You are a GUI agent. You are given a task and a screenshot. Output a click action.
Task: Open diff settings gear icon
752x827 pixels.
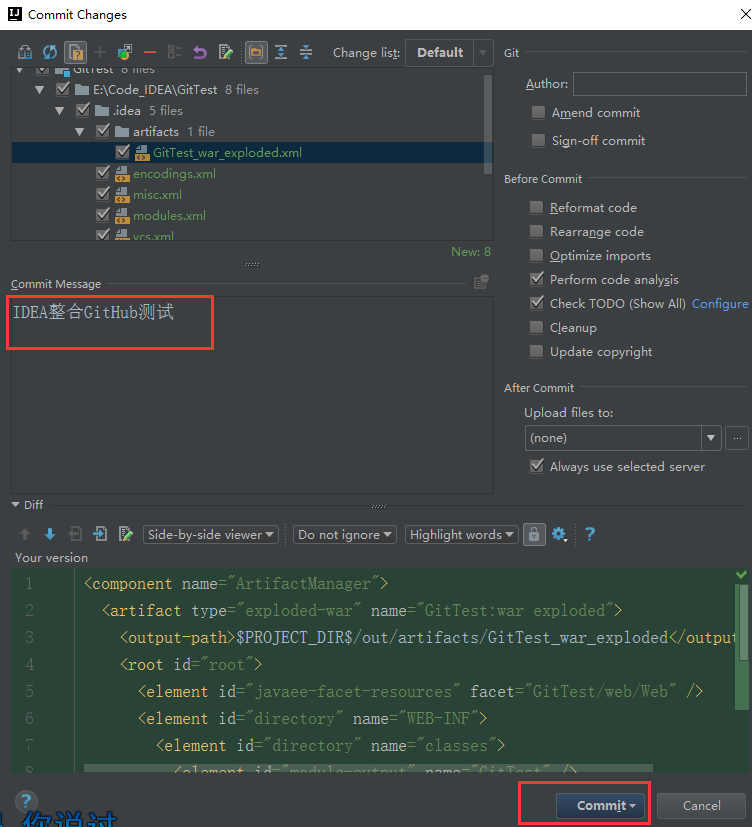(x=560, y=534)
